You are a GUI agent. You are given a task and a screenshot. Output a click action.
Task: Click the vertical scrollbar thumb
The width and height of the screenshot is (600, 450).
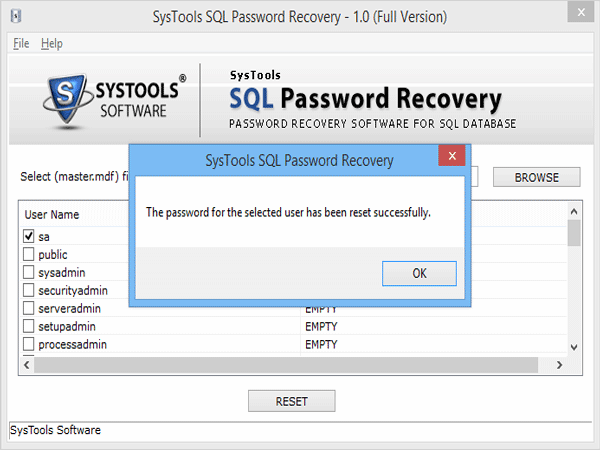pyautogui.click(x=574, y=233)
